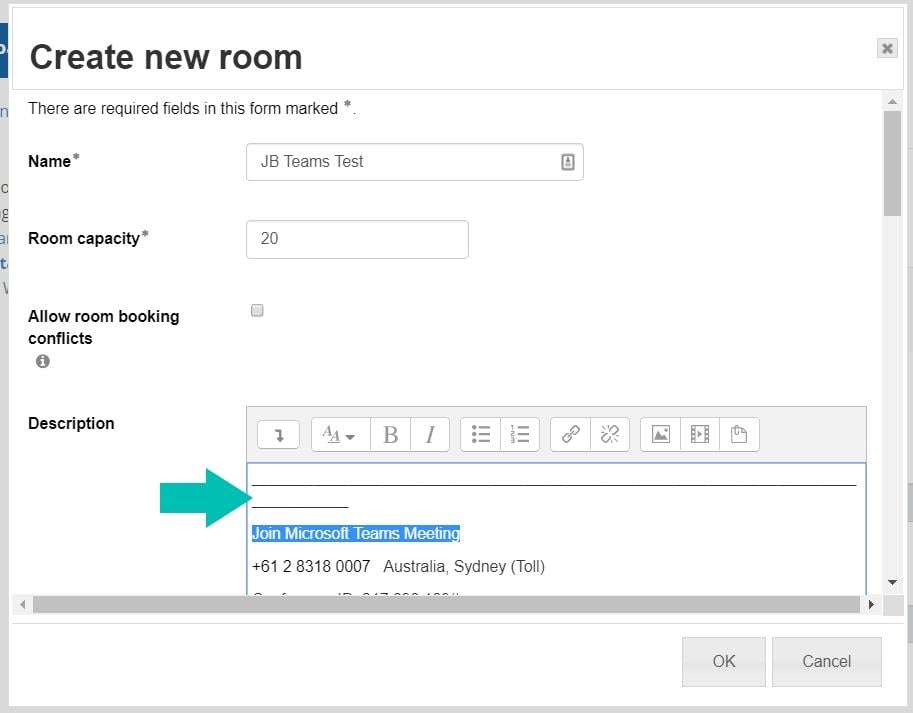This screenshot has height=713, width=913.
Task: Click the horizontal scrollbar right arrow
Action: pyautogui.click(x=871, y=605)
